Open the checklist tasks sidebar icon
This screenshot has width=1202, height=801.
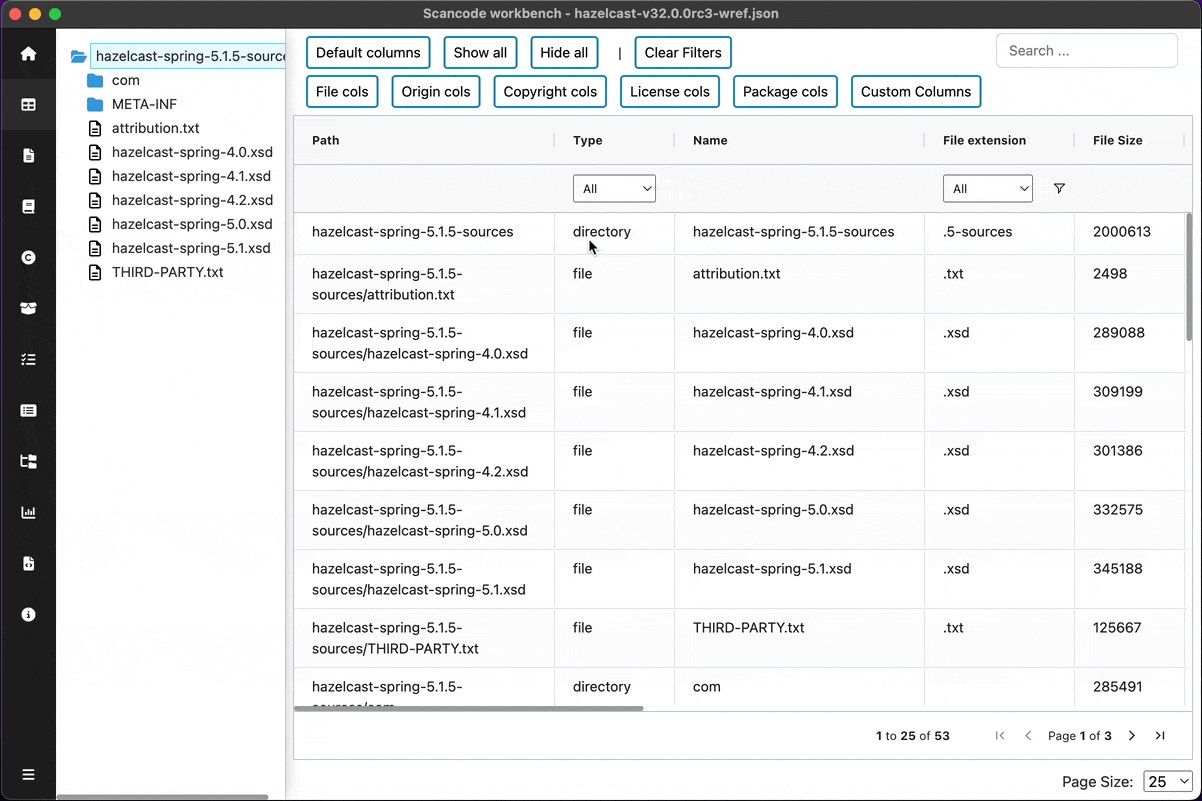click(x=28, y=359)
